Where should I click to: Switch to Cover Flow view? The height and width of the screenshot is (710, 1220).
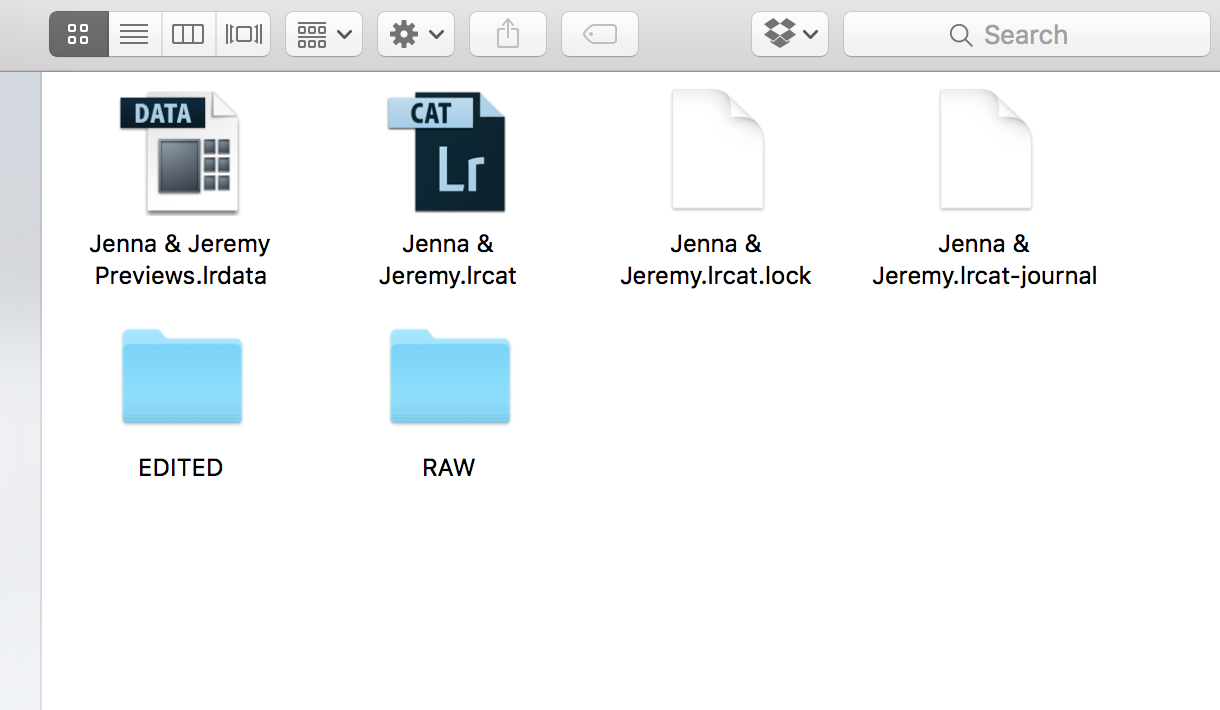(243, 34)
